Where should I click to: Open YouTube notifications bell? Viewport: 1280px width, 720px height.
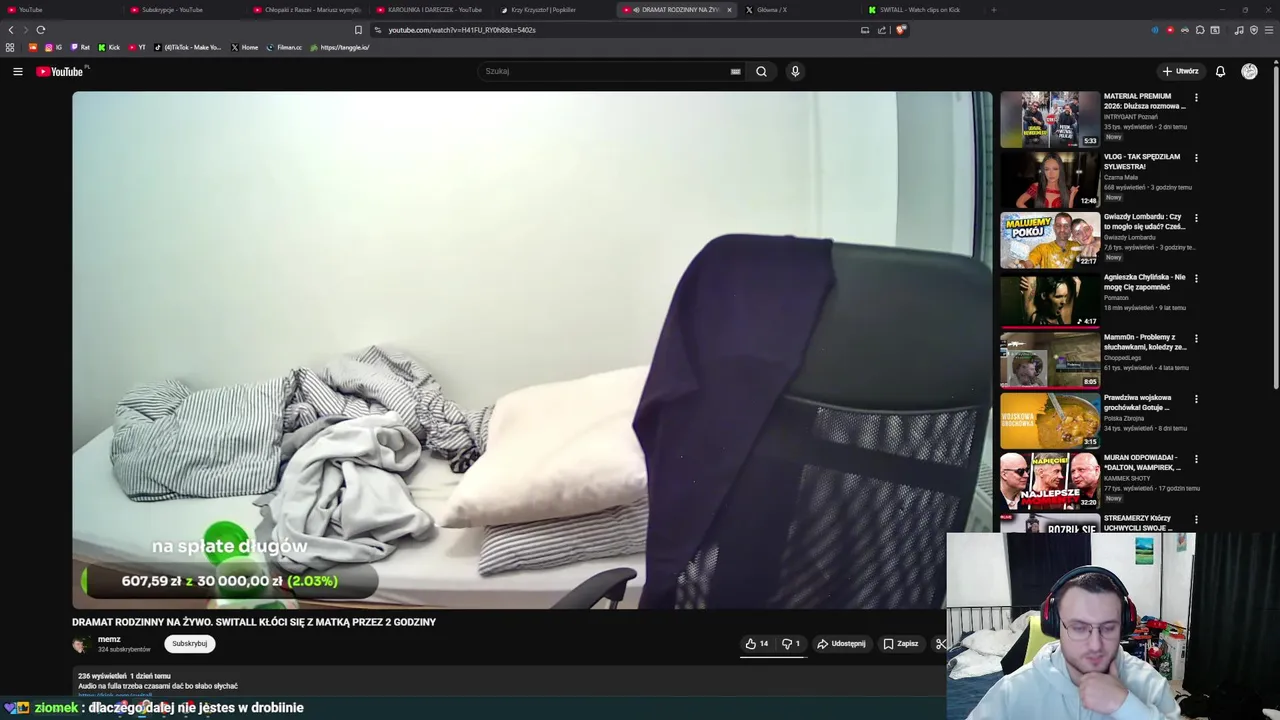pos(1220,71)
